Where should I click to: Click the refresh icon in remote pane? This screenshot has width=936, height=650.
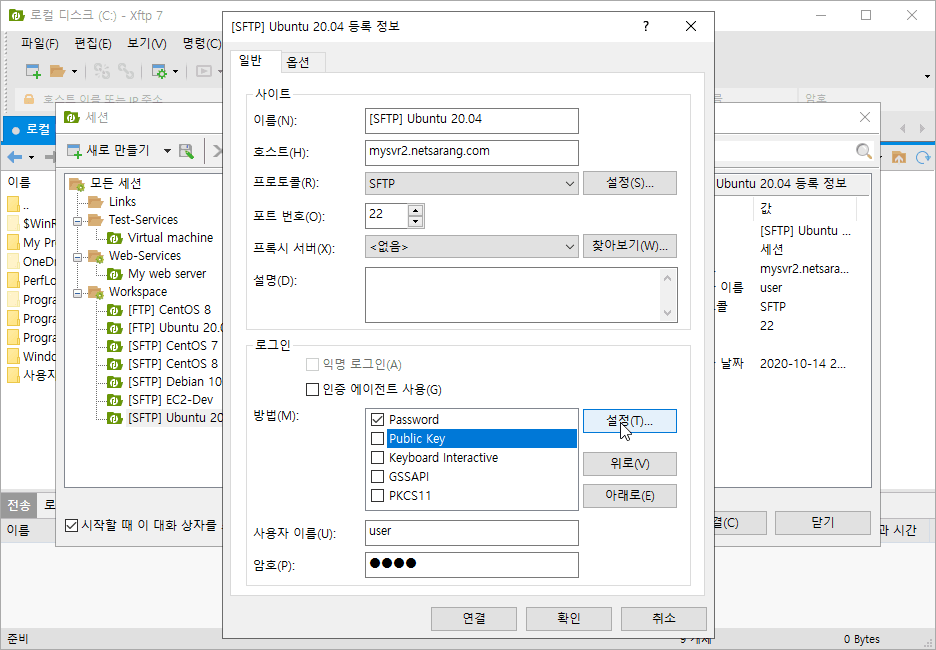(x=923, y=157)
